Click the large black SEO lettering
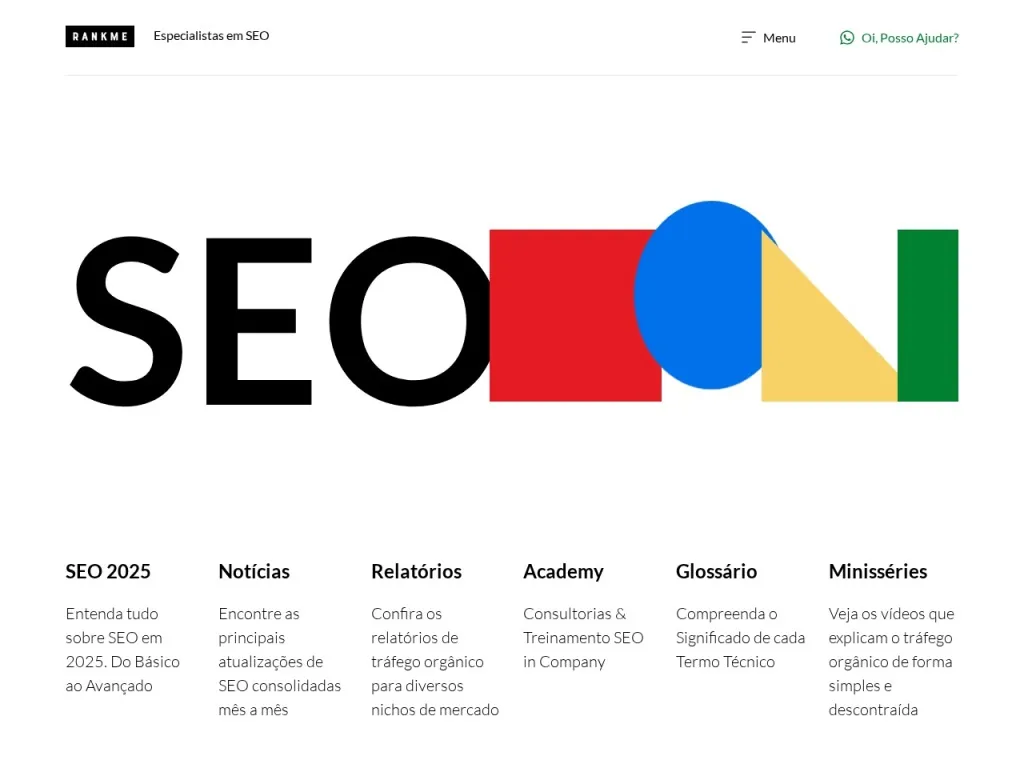This screenshot has height=768, width=1024. click(281, 321)
